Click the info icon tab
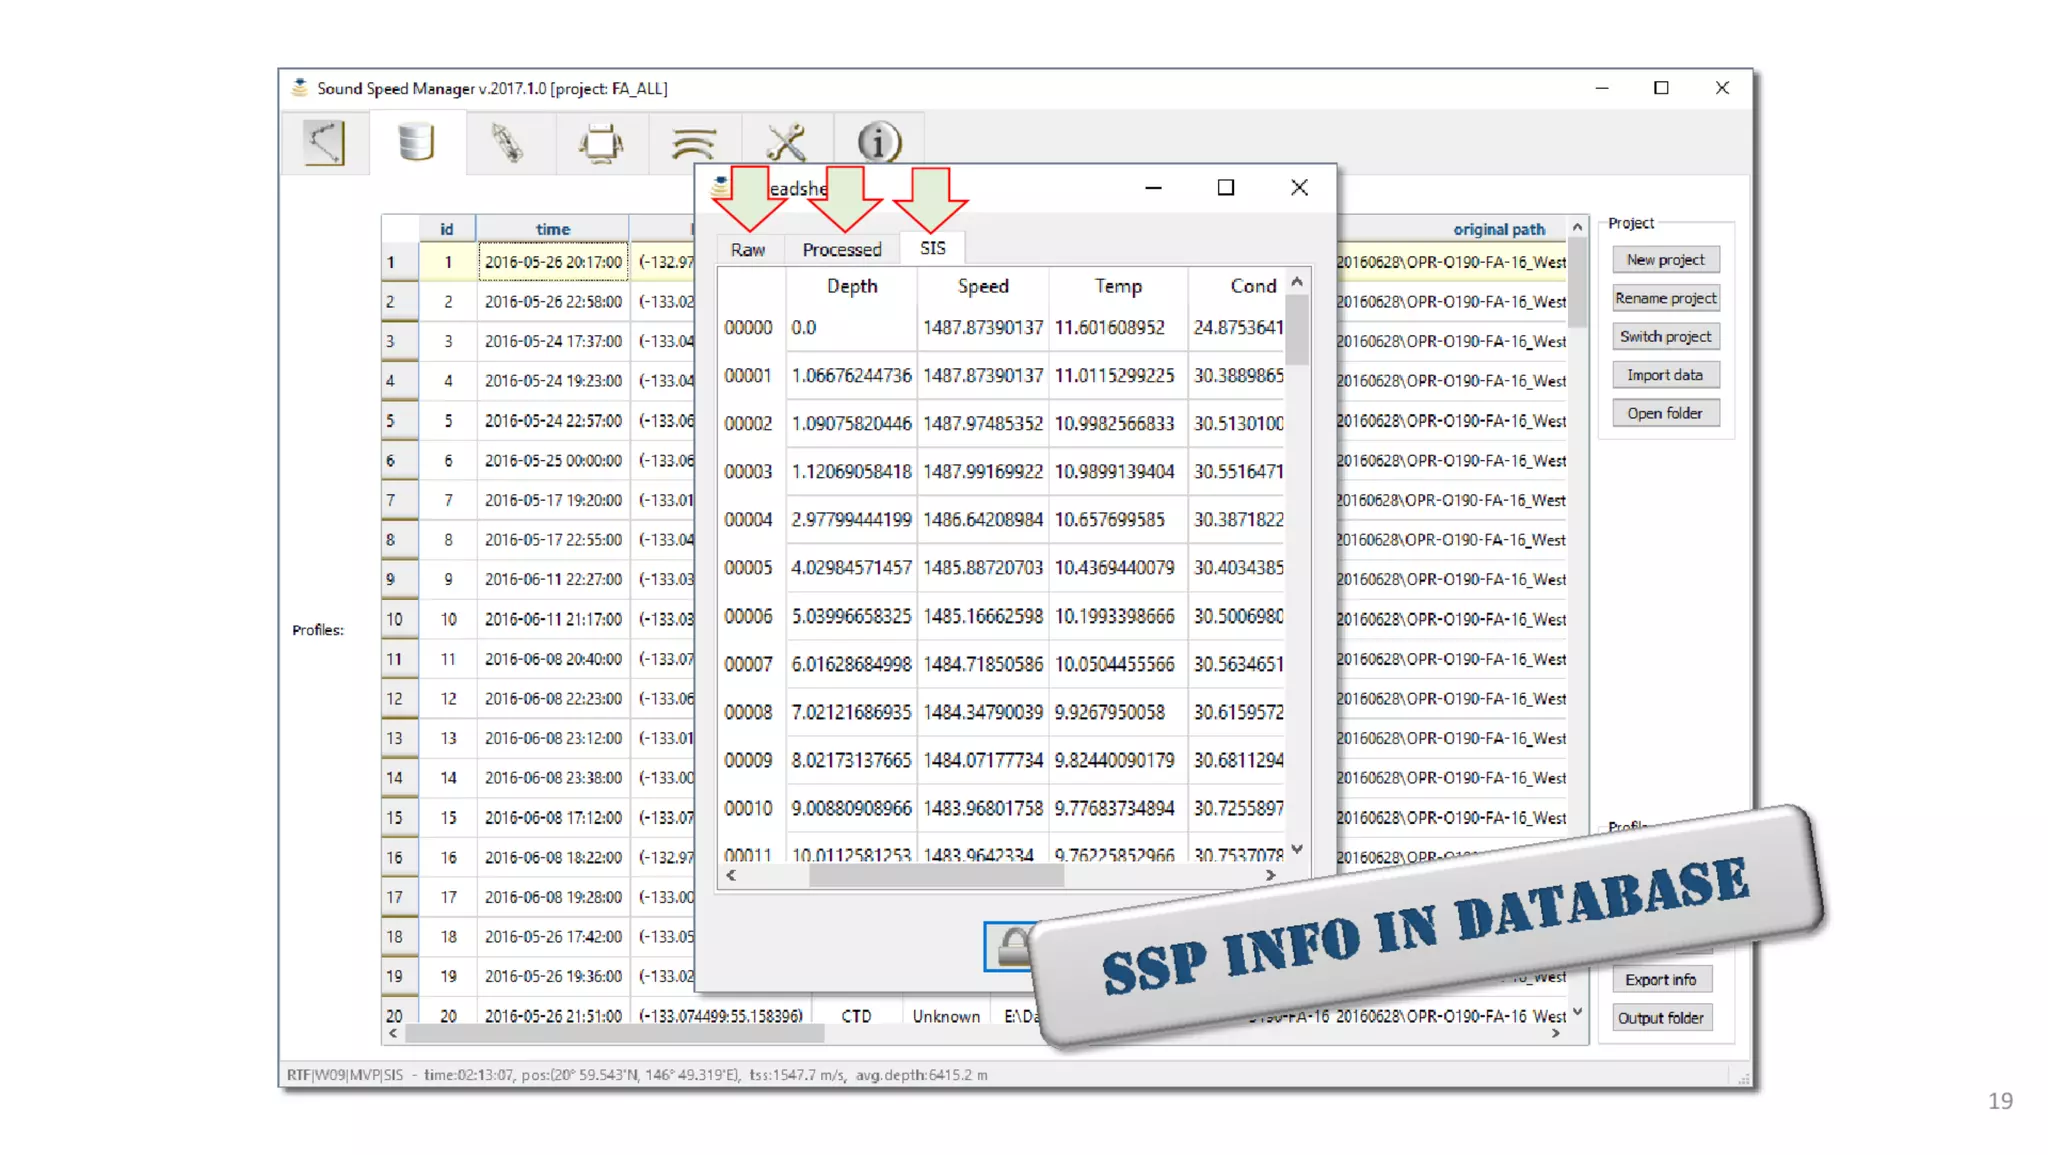 point(879,143)
